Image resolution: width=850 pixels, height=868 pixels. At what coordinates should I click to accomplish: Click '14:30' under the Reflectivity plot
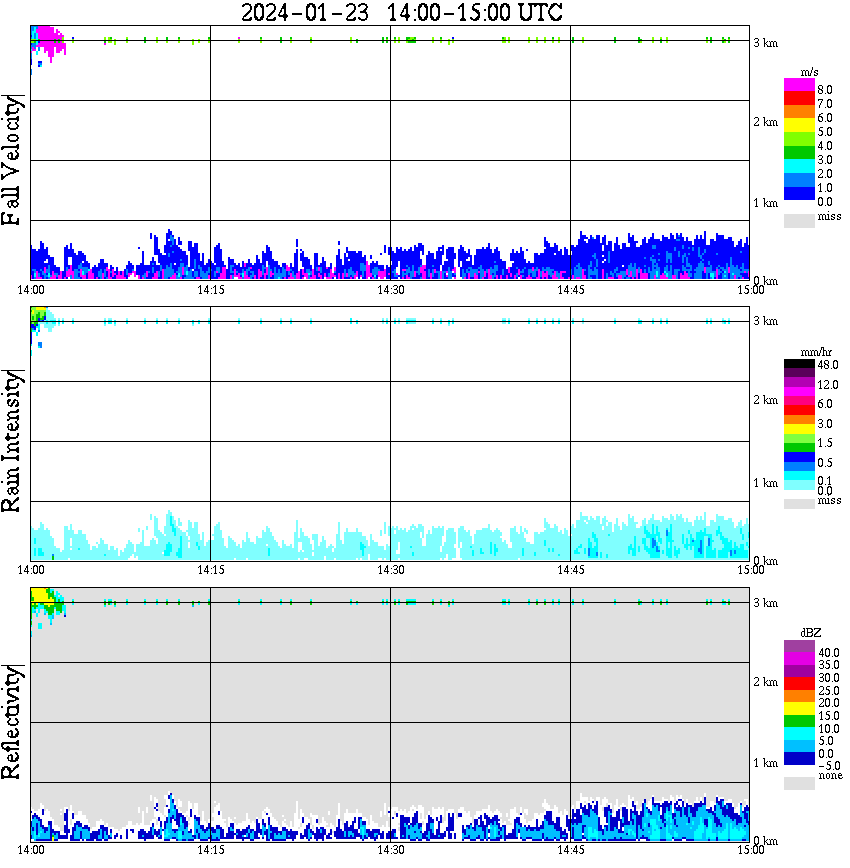pyautogui.click(x=390, y=850)
